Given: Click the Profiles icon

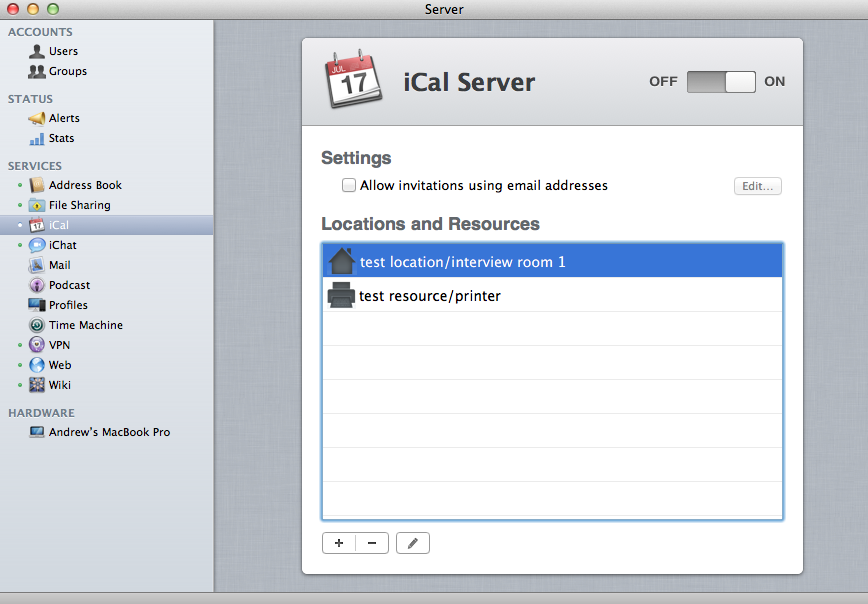Looking at the screenshot, I should click(37, 305).
